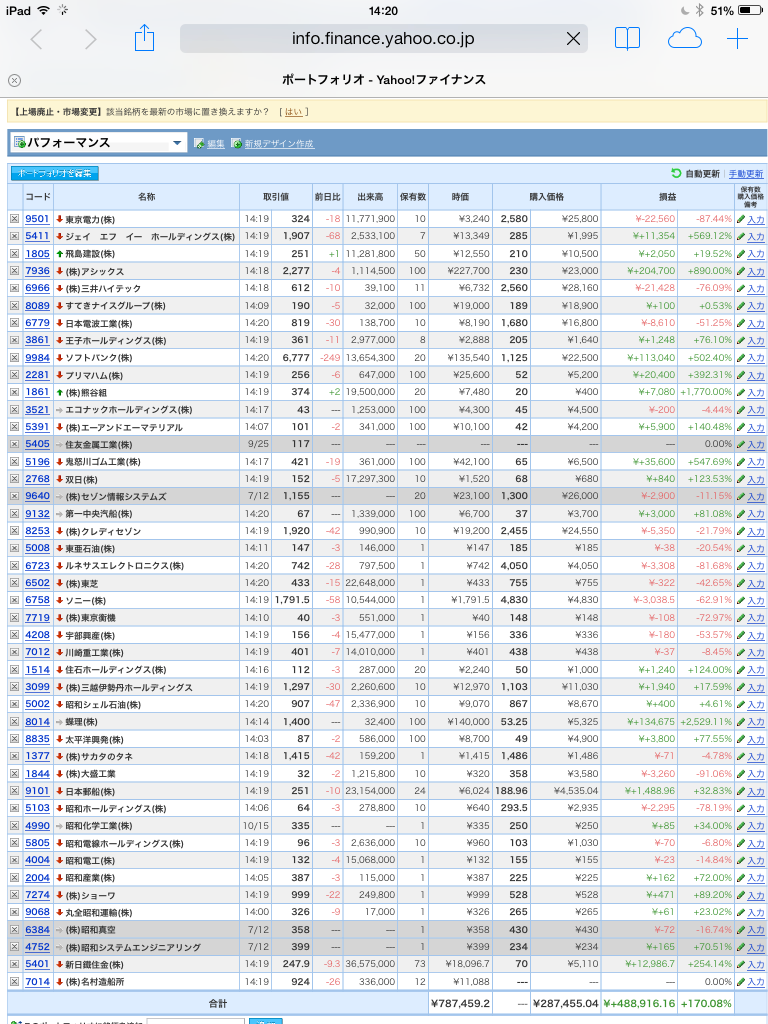The image size is (768, 1024).
Task: Click the 時価 column header
Action: point(460,197)
